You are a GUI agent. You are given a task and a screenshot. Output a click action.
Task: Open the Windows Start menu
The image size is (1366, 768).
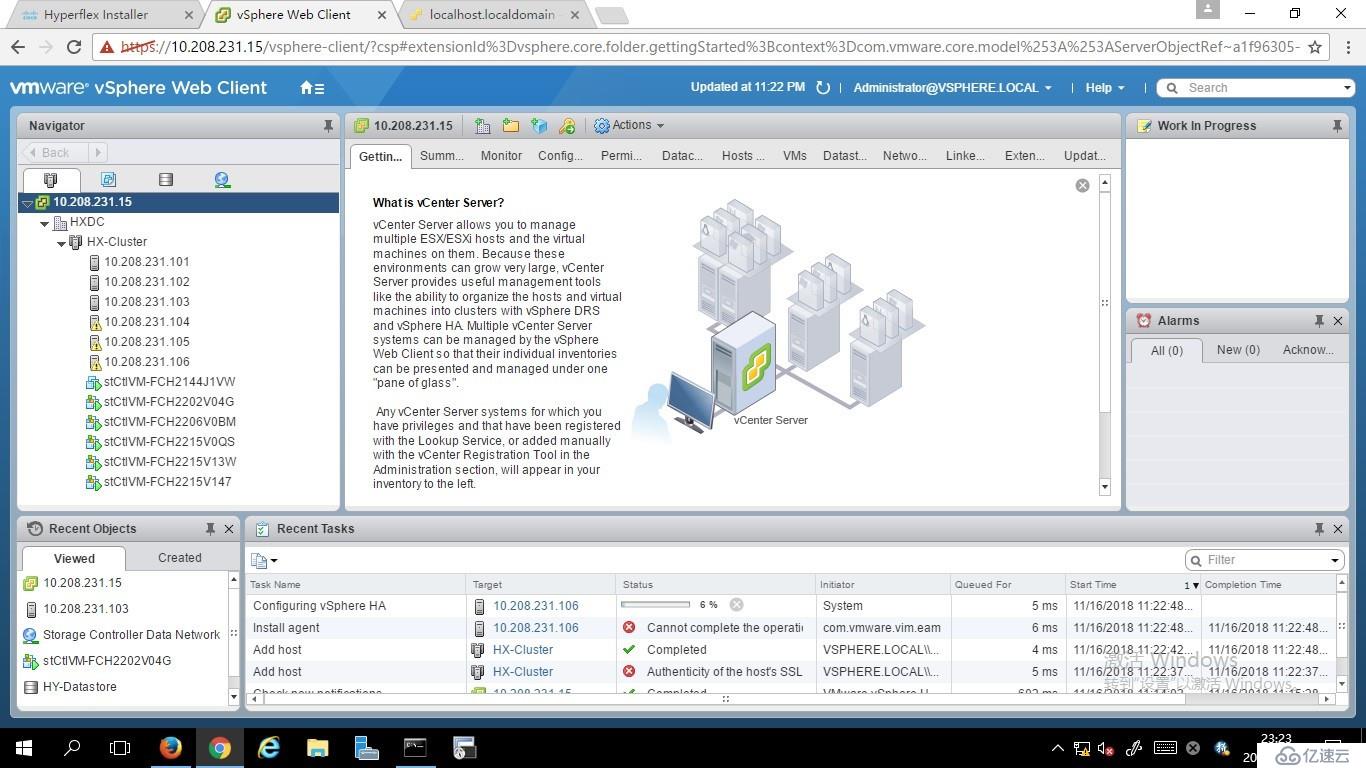pos(23,747)
